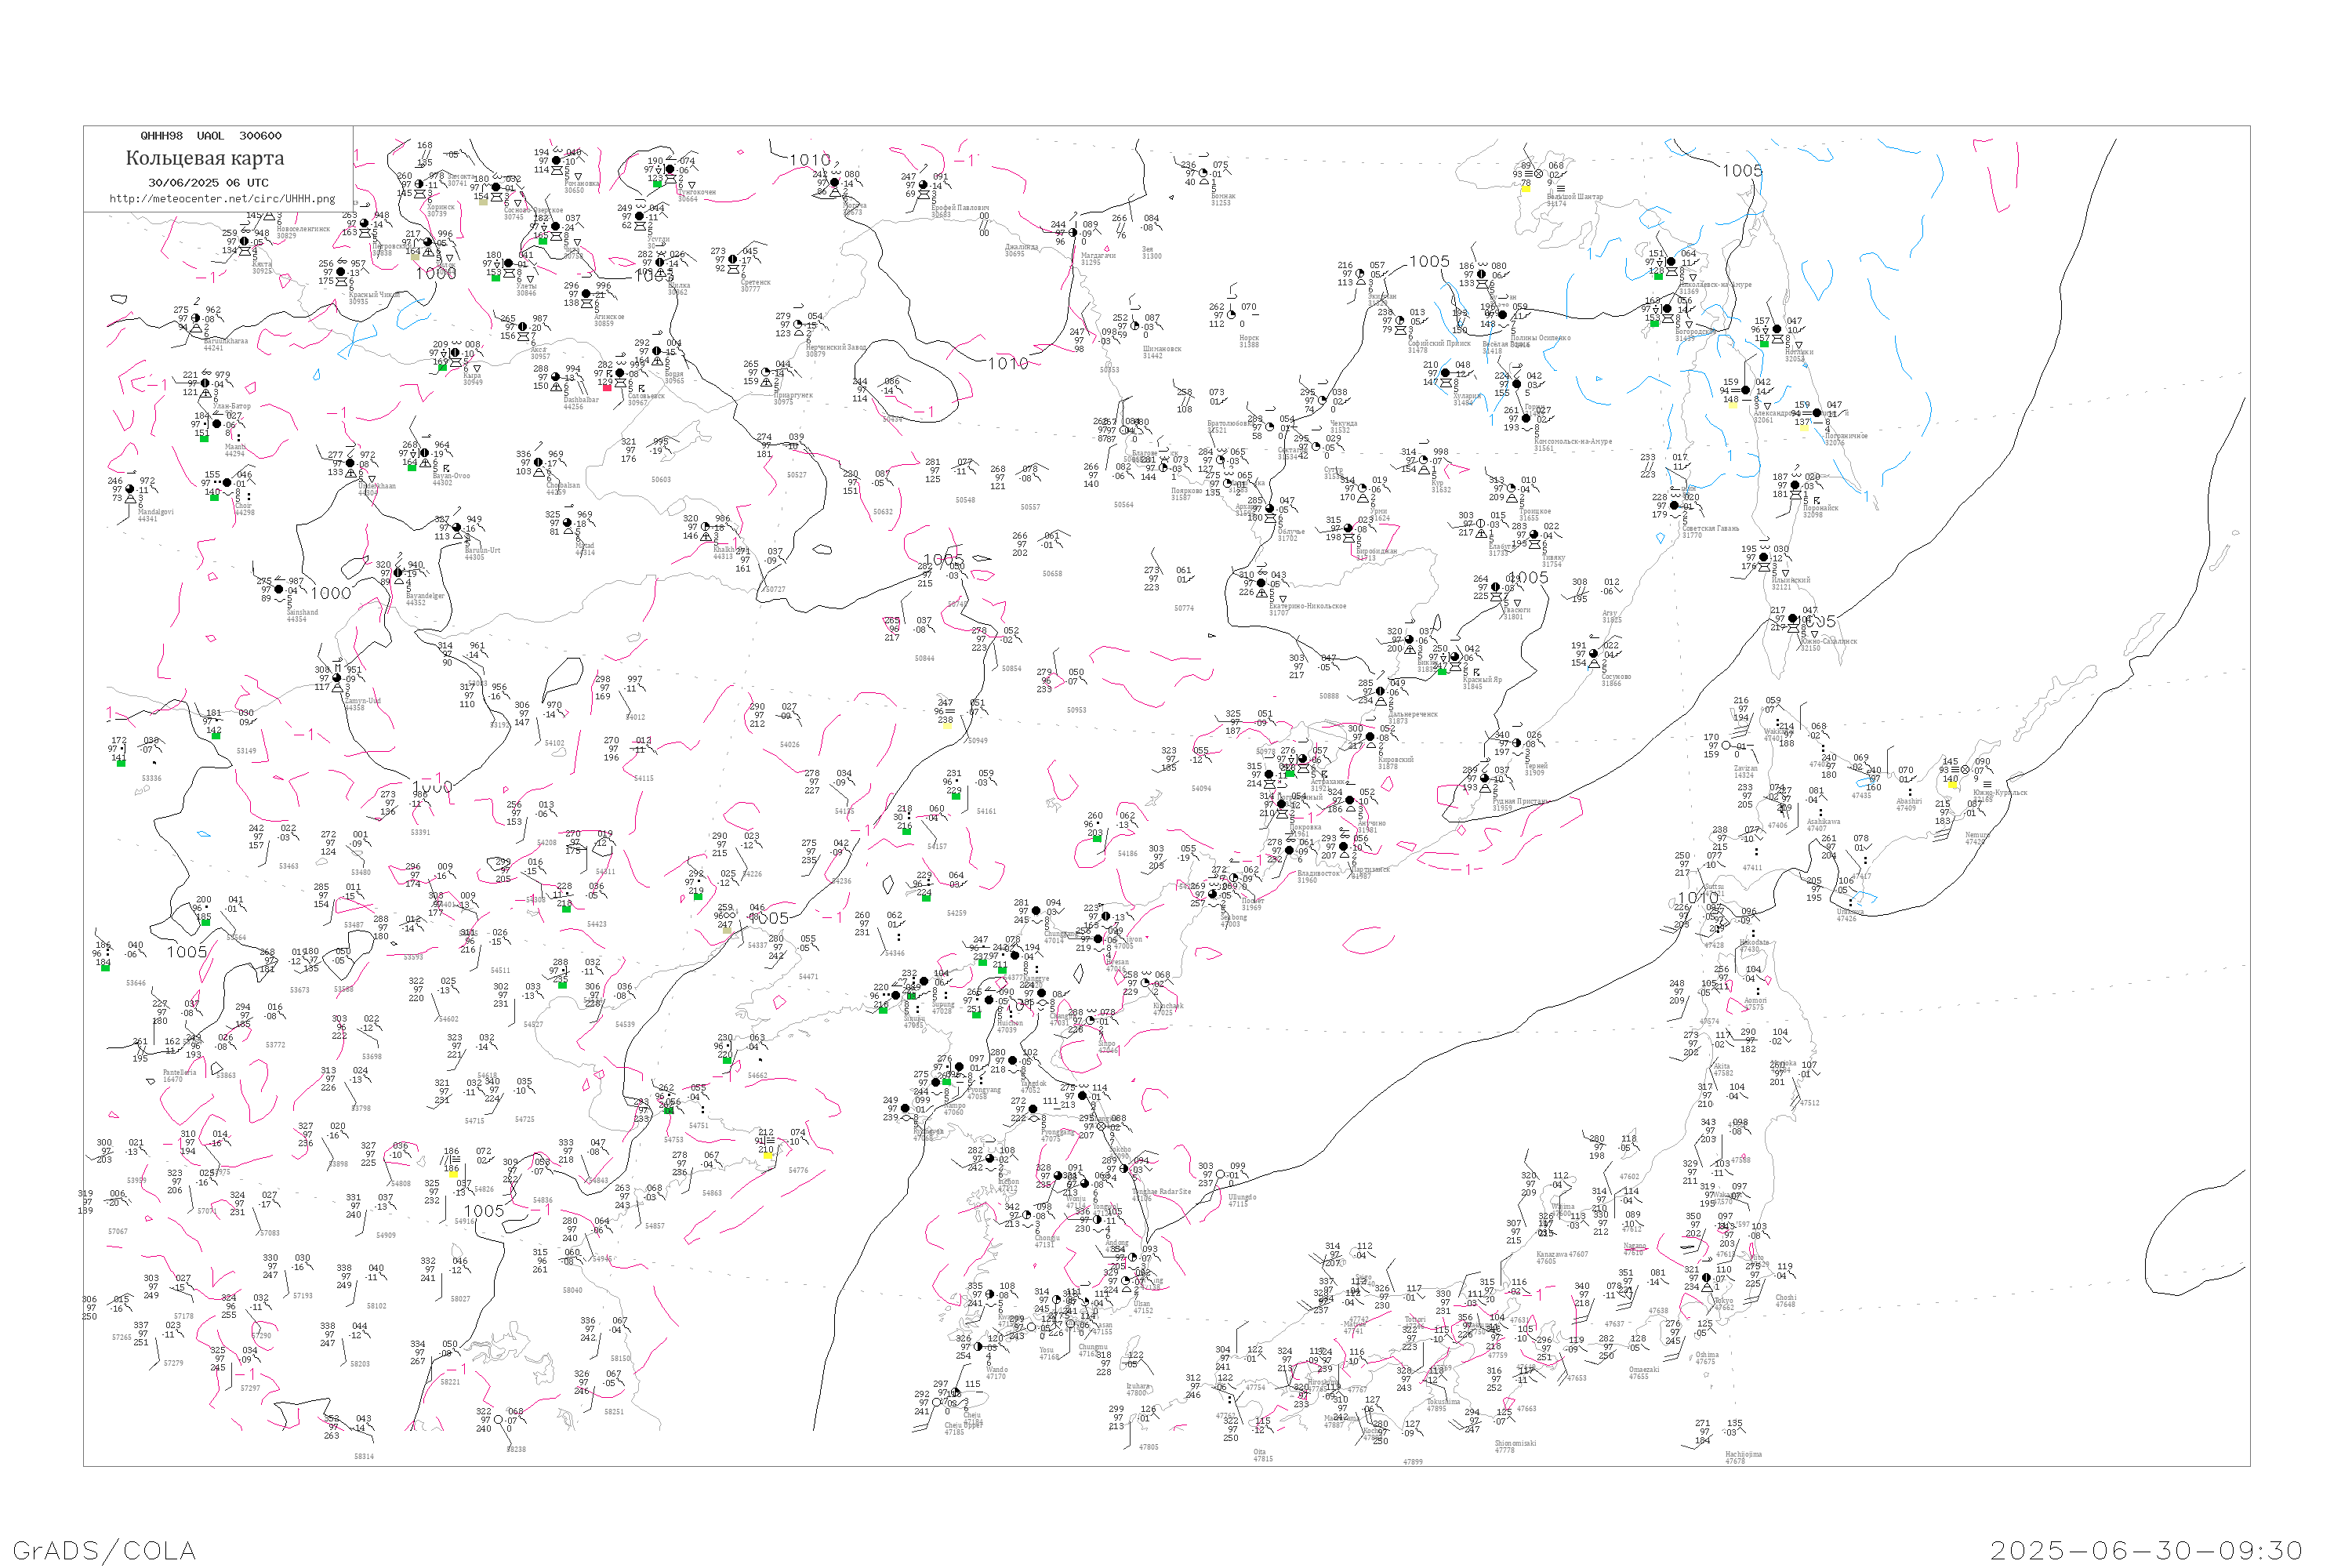Screen dimensions: 2352x1568
Task: Click the meteocenter.net UHHH.png URL text
Action: click(222, 199)
